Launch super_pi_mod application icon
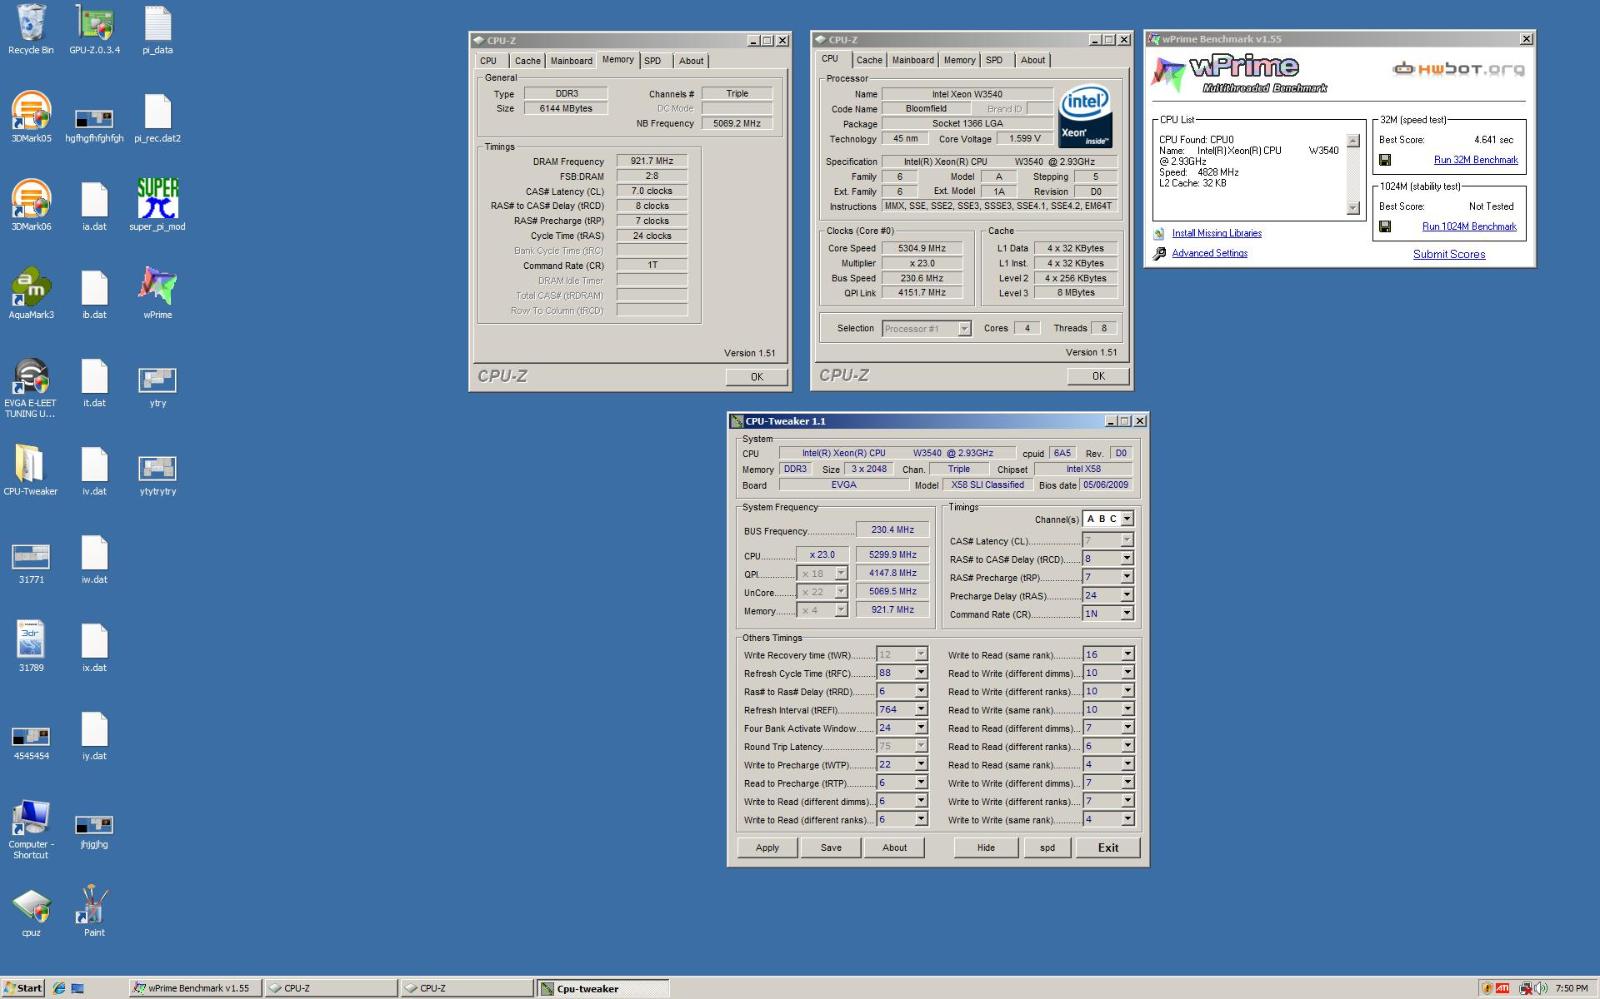1600x999 pixels. click(157, 204)
